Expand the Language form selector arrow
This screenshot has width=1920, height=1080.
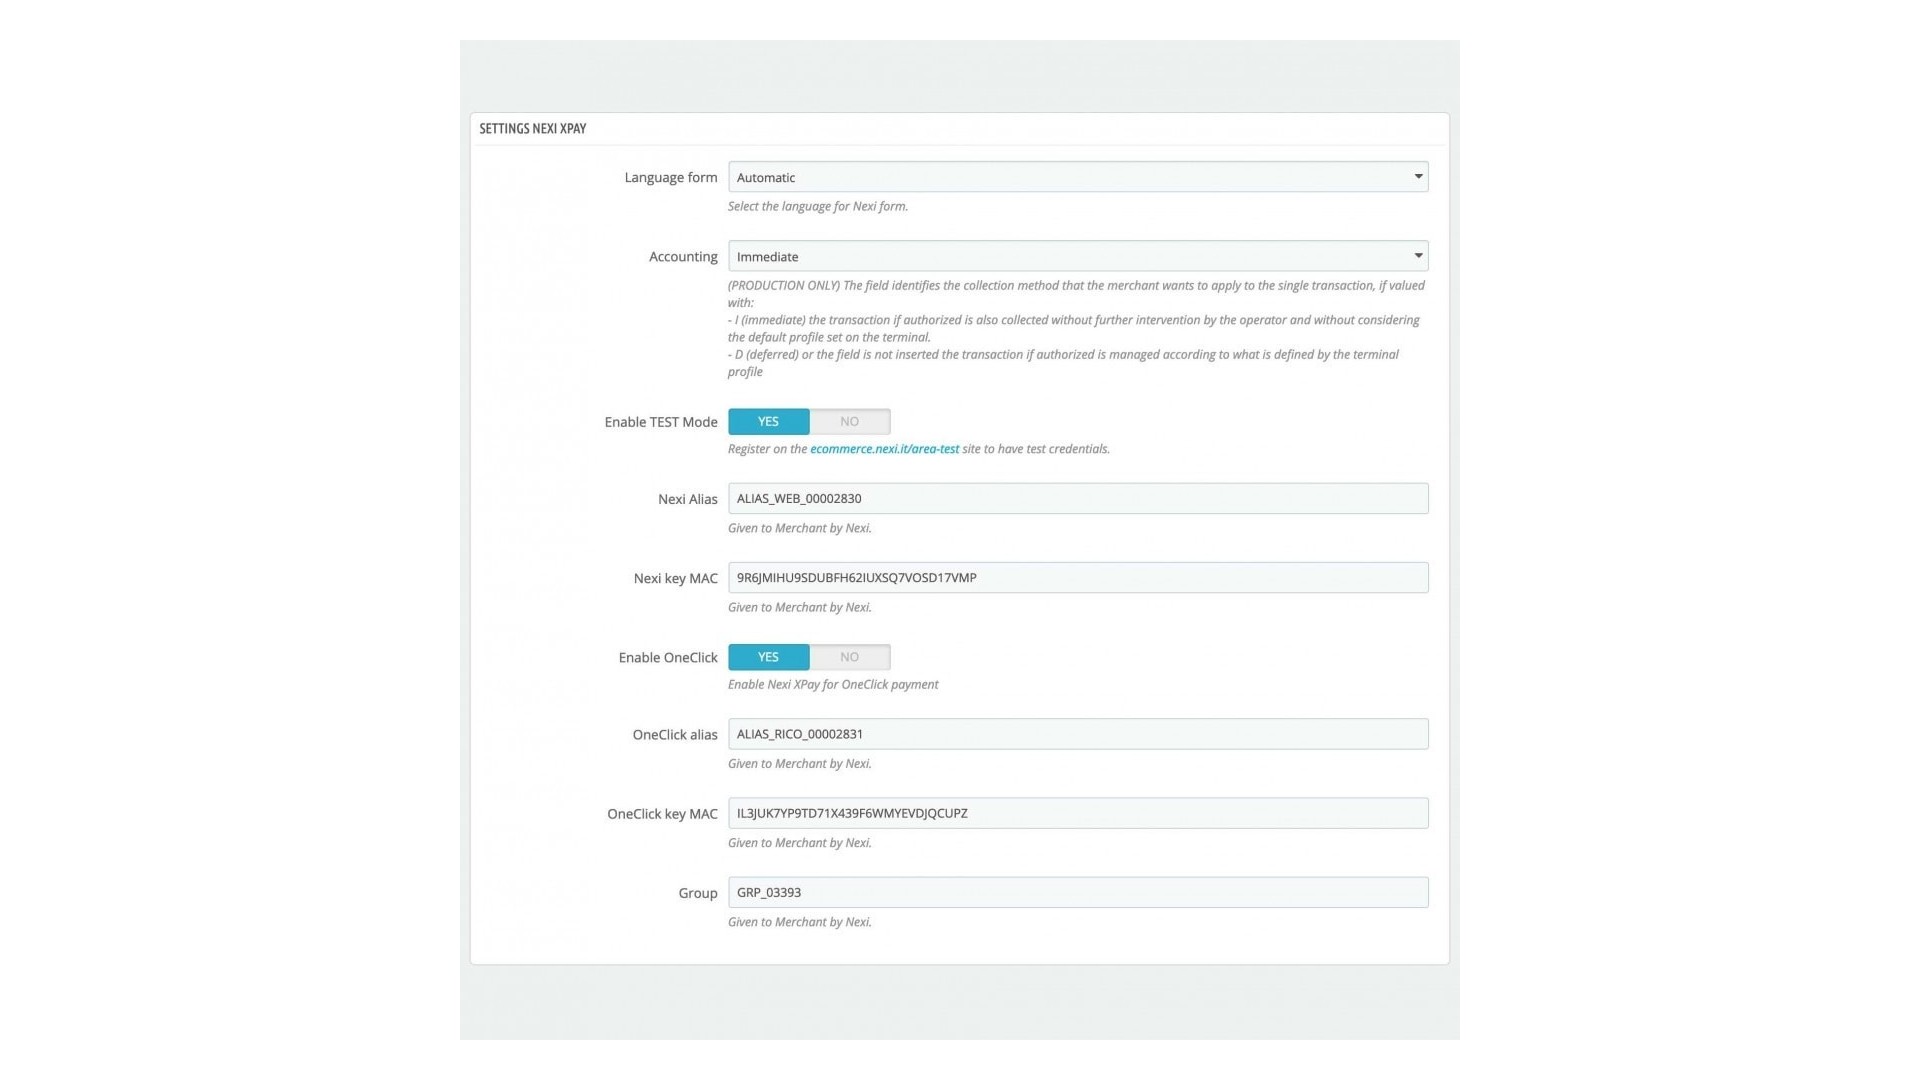(1418, 177)
